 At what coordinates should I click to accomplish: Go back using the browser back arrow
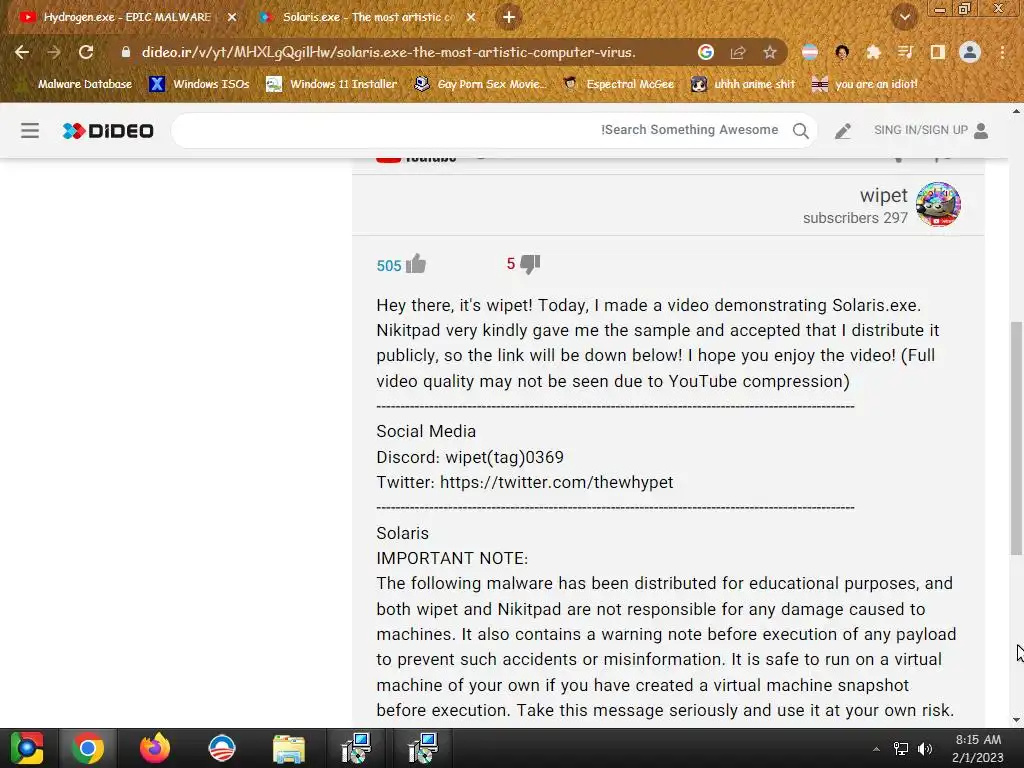22,52
